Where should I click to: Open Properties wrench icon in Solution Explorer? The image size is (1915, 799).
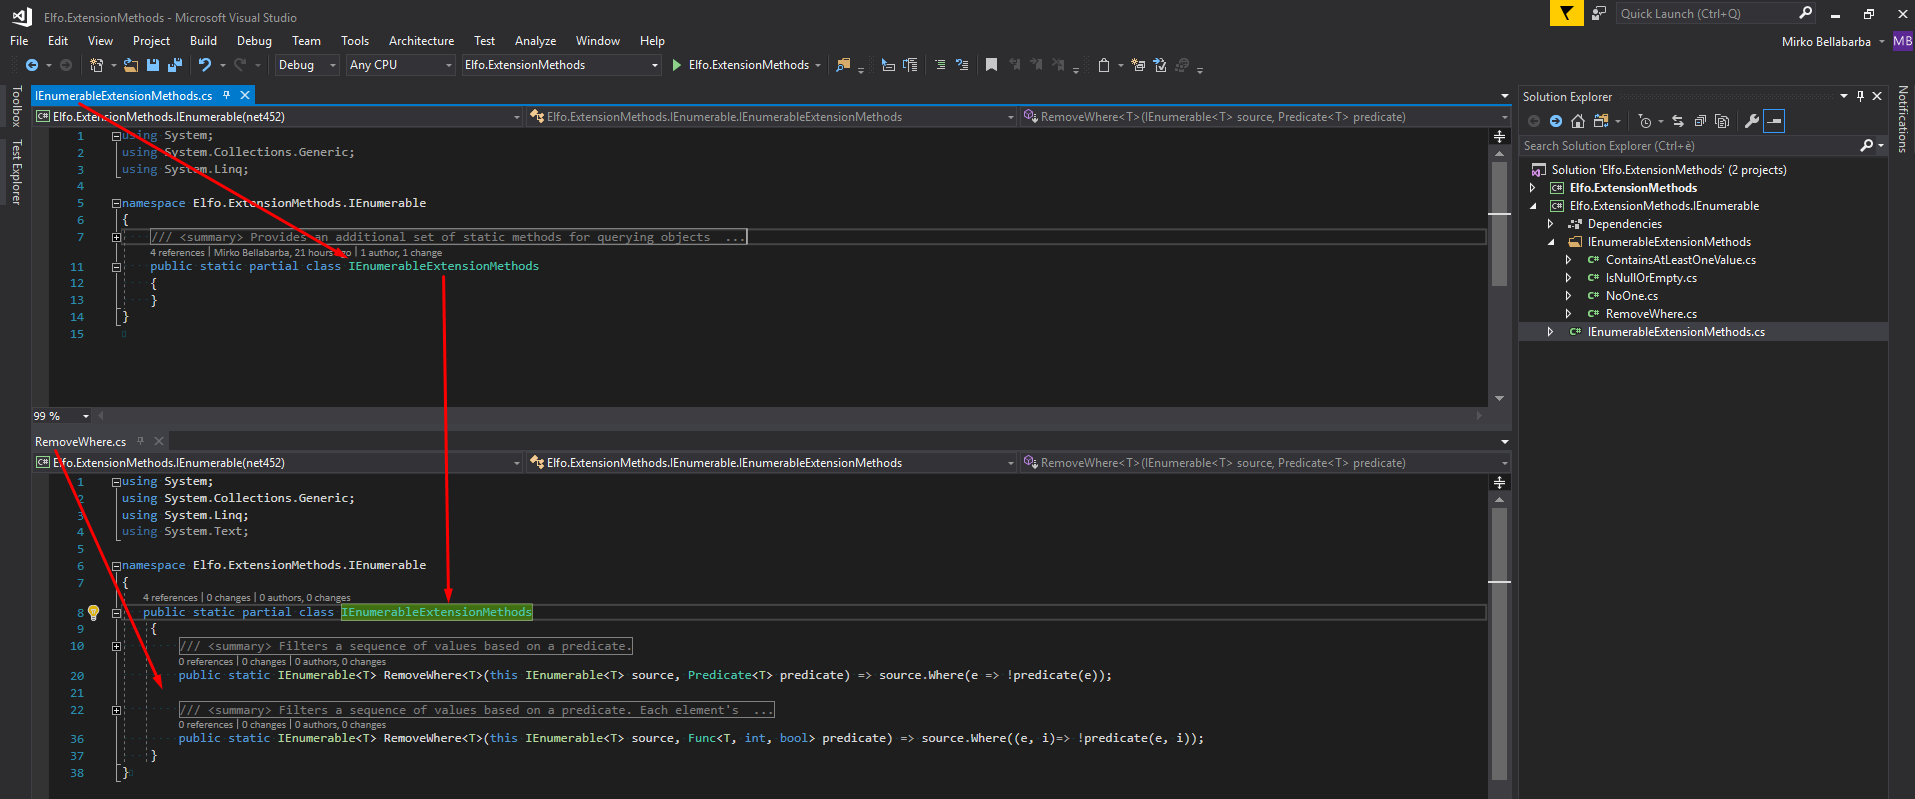(1752, 121)
